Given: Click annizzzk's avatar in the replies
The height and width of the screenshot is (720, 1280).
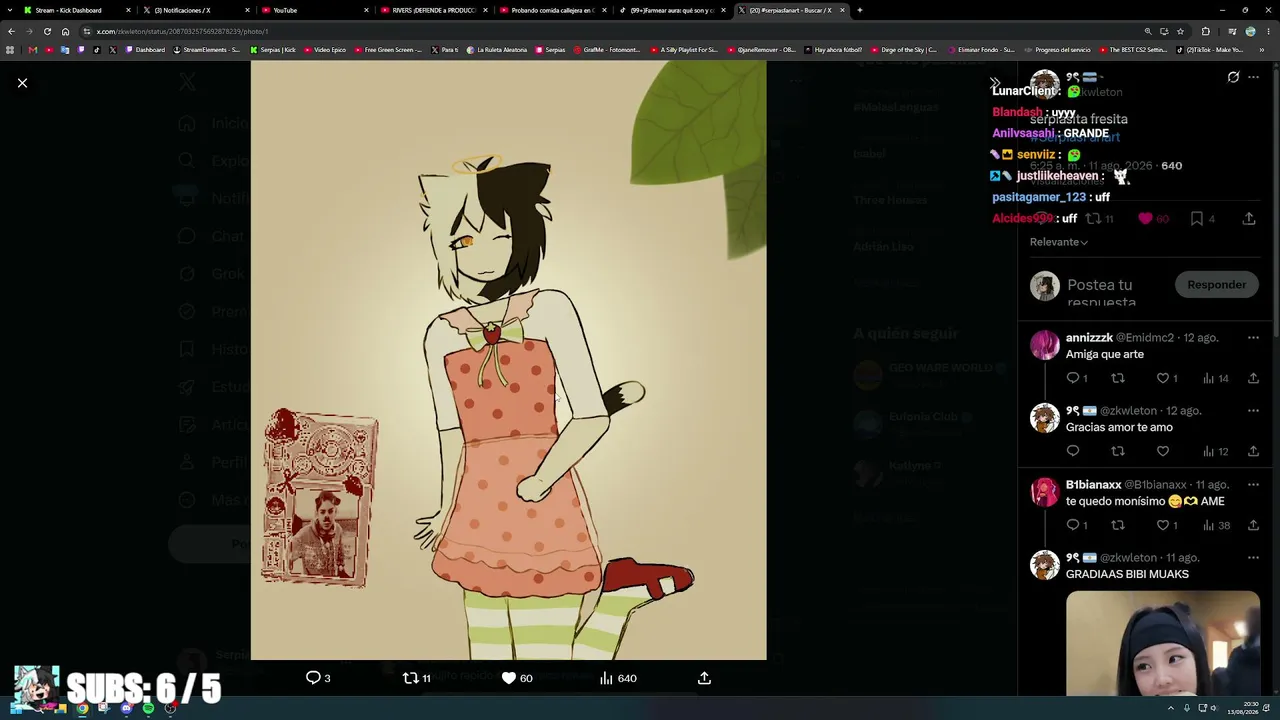Looking at the screenshot, I should coord(1045,345).
